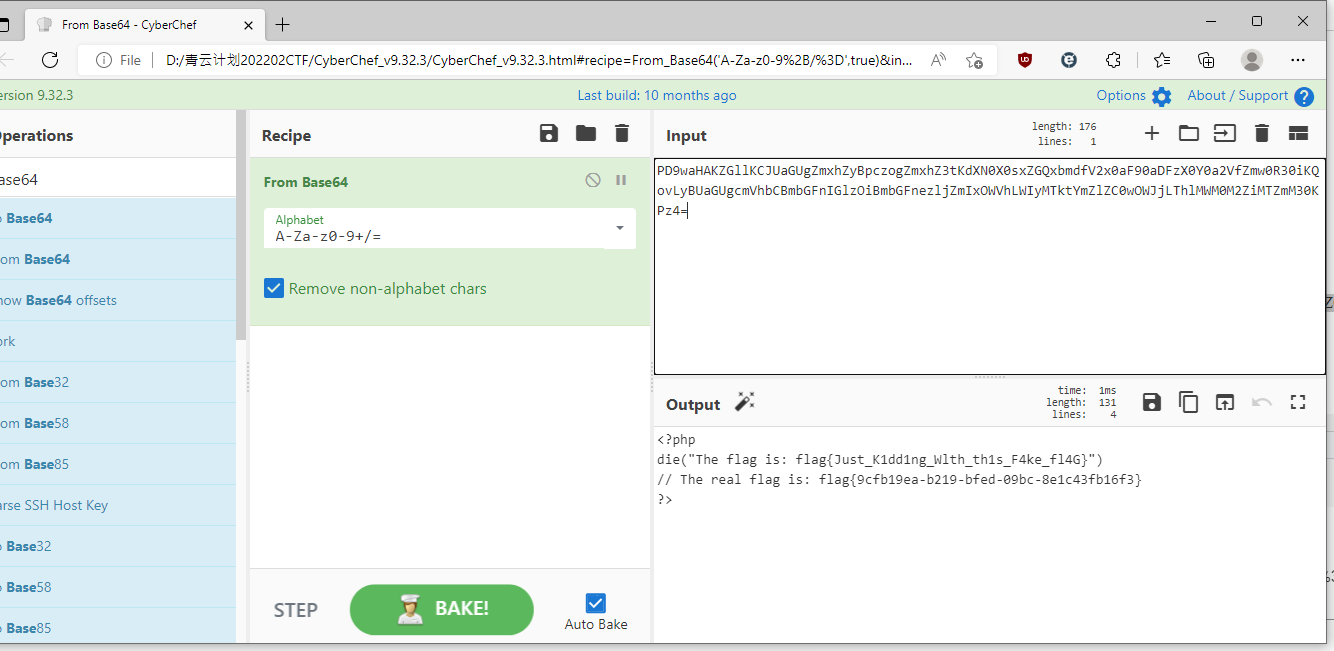Select From Base58 operation
The width and height of the screenshot is (1334, 651).
(x=118, y=423)
